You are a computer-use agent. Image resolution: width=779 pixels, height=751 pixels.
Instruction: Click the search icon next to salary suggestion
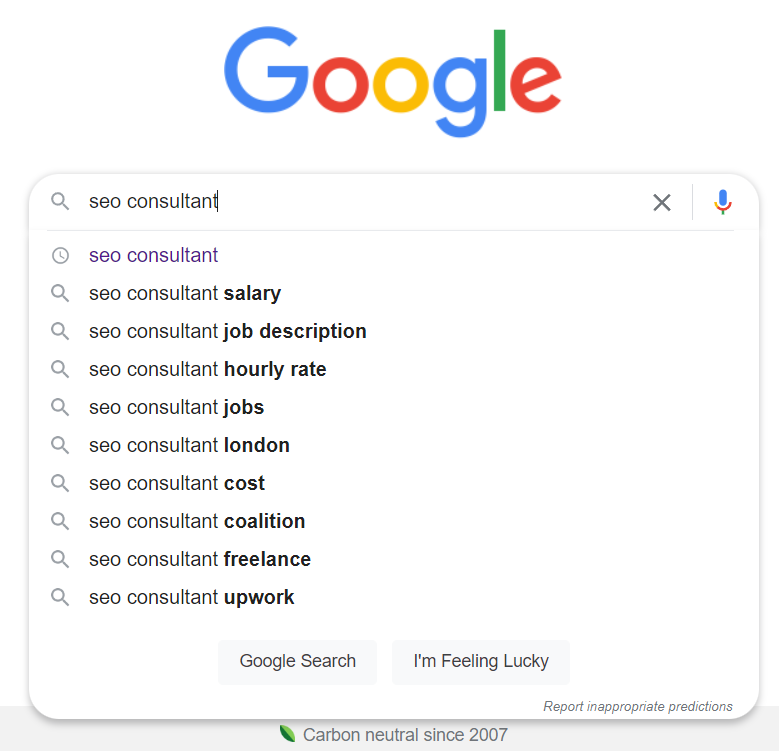click(60, 293)
